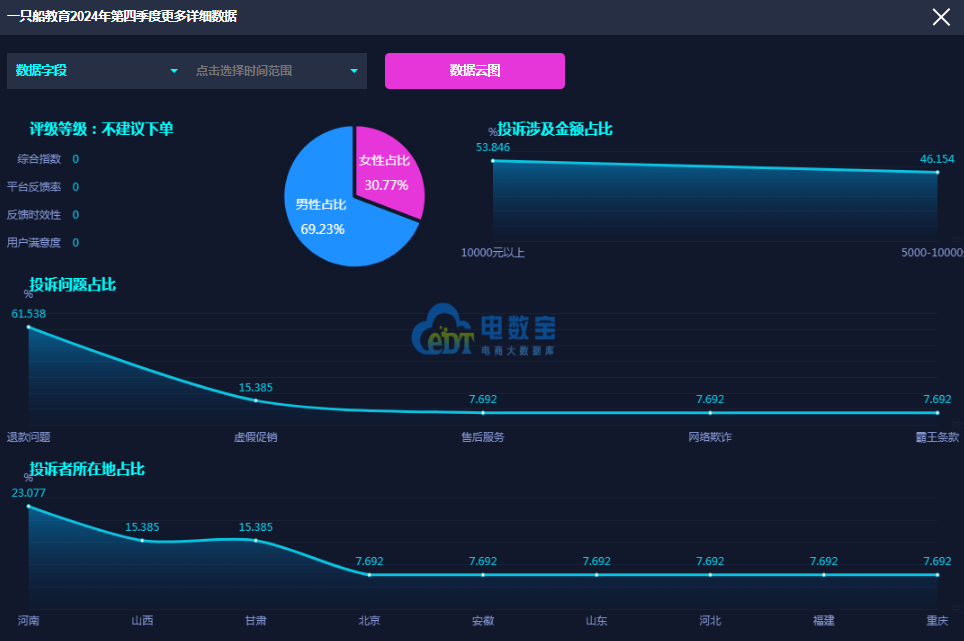This screenshot has width=964, height=641.
Task: Click the 数据云图 button
Action: (475, 71)
